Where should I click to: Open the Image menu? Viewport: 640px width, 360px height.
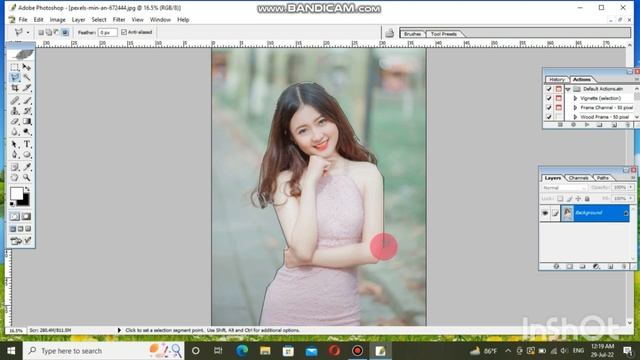[x=58, y=20]
